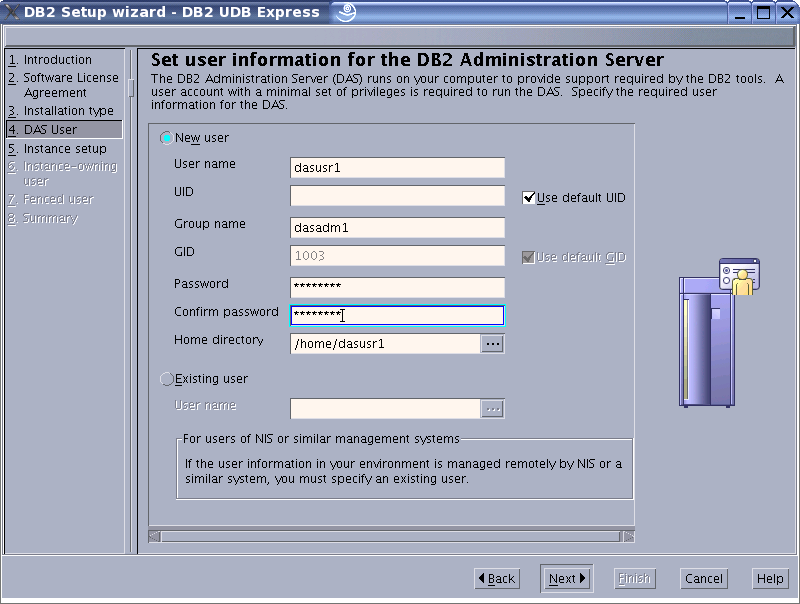This screenshot has width=800, height=604.
Task: Click the server and user illustration
Action: coord(719,332)
